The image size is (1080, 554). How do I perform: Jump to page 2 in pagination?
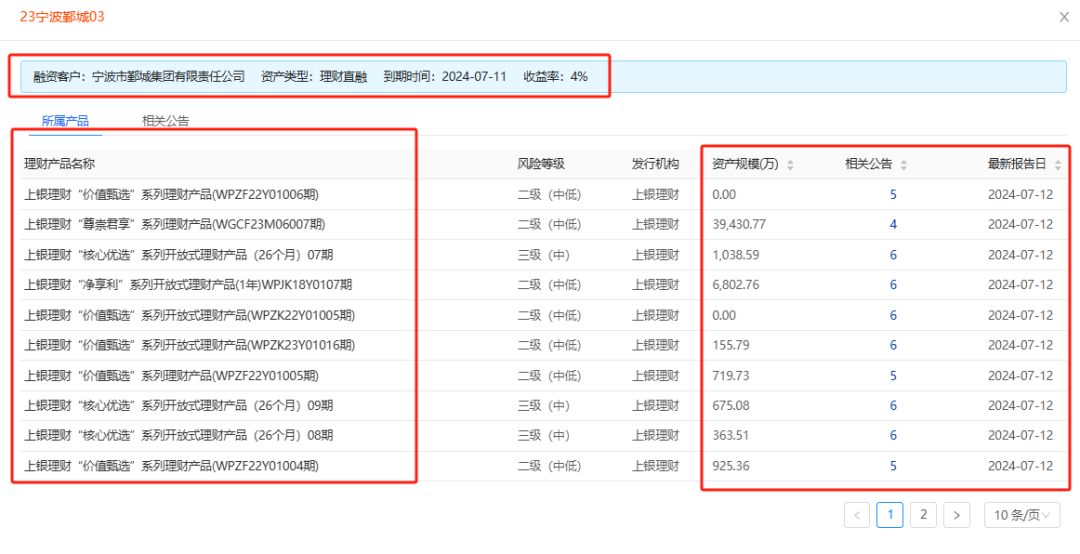click(x=924, y=515)
